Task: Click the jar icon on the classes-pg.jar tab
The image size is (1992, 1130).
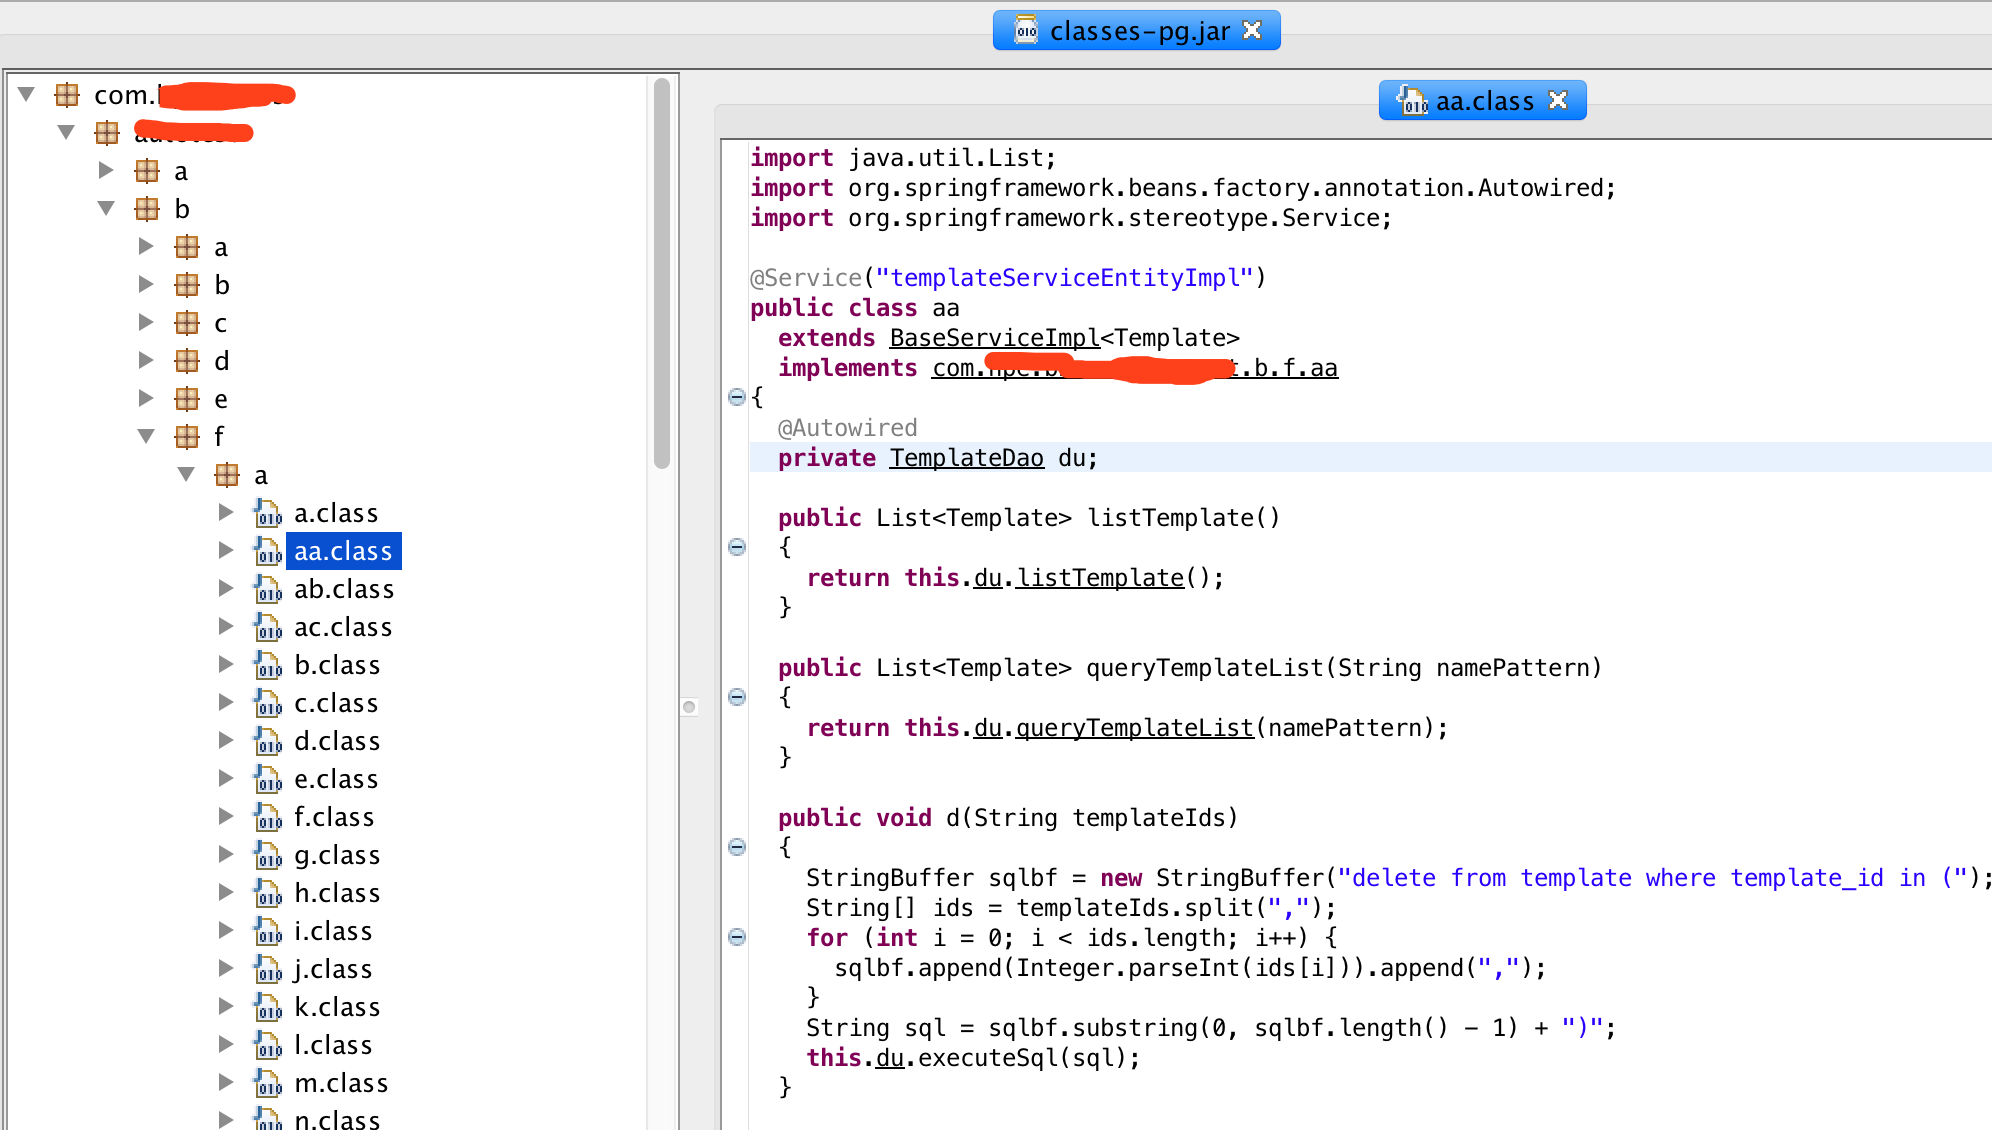Action: click(1025, 29)
